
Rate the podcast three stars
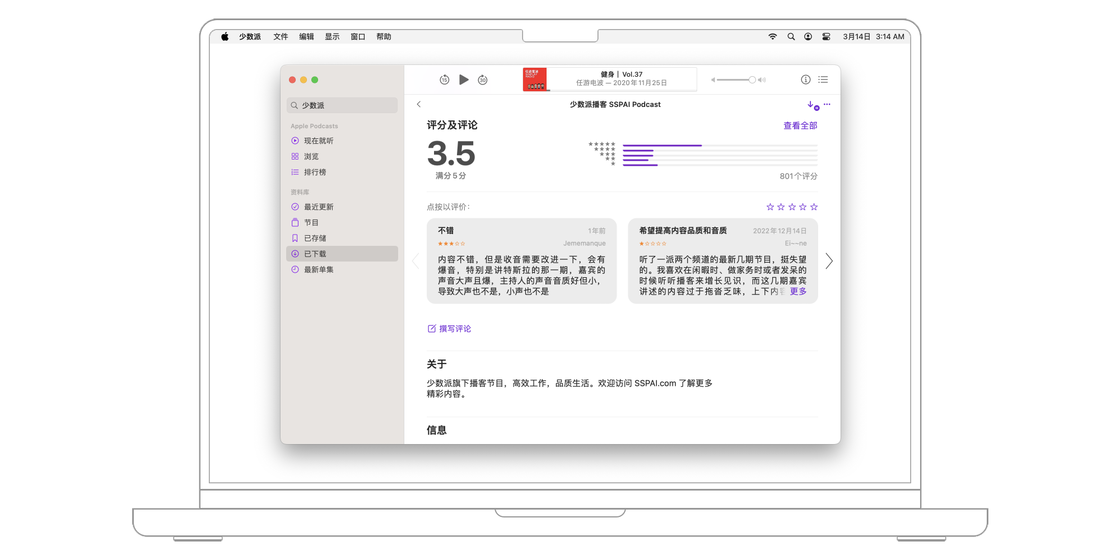pos(792,206)
